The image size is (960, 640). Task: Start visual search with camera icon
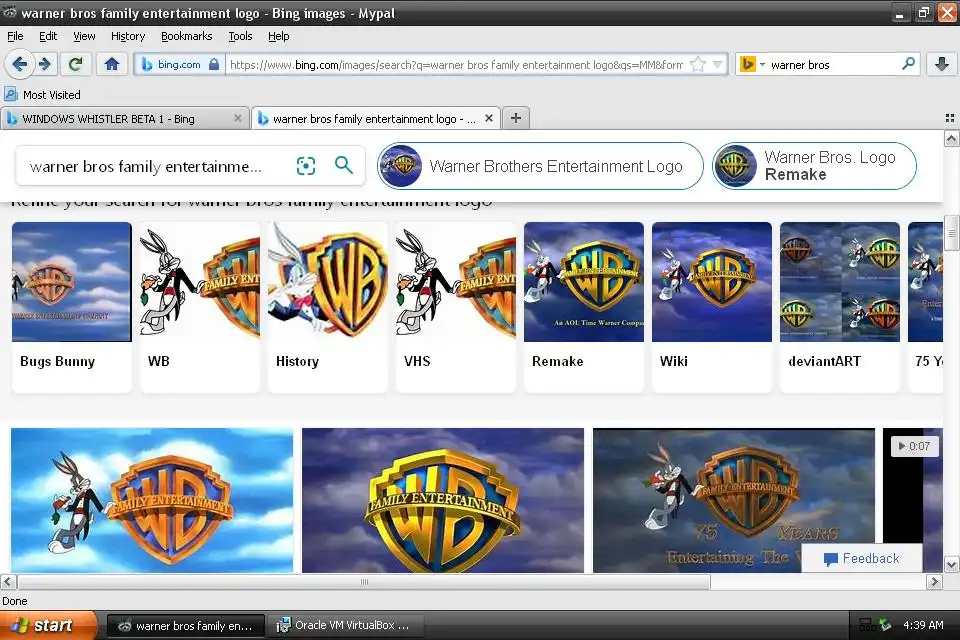(306, 165)
